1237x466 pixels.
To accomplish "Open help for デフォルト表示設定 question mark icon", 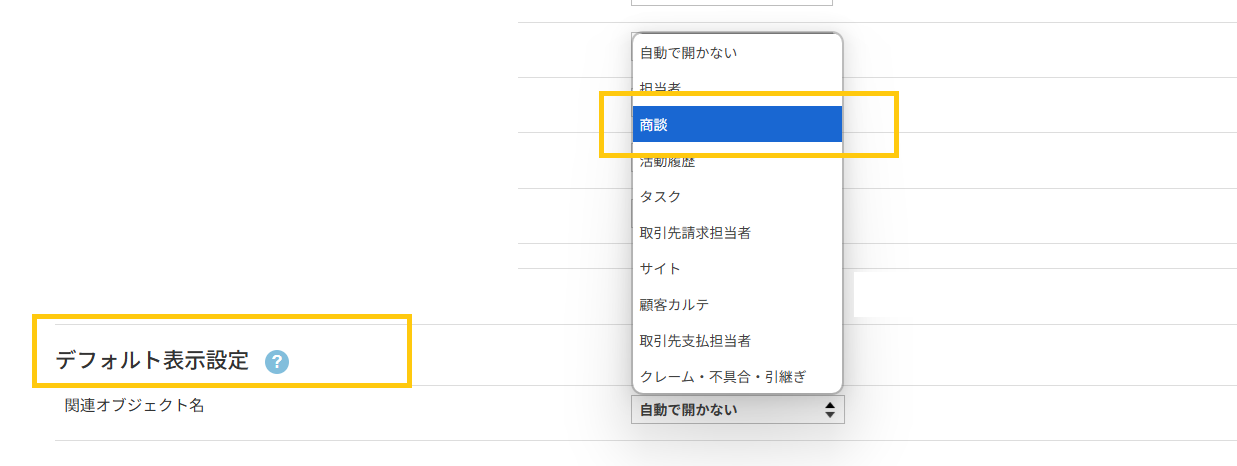I will click(277, 362).
